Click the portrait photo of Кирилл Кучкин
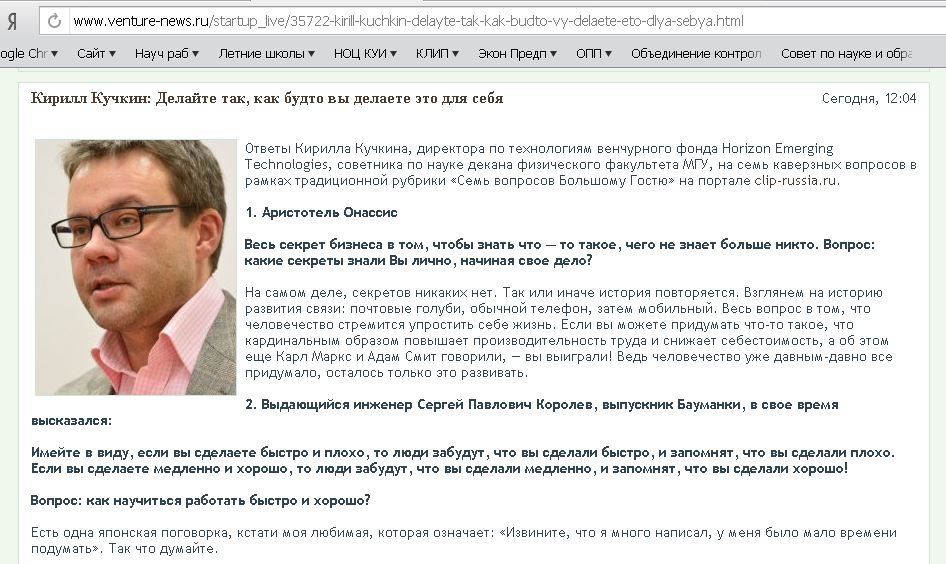This screenshot has width=946, height=564. click(136, 267)
